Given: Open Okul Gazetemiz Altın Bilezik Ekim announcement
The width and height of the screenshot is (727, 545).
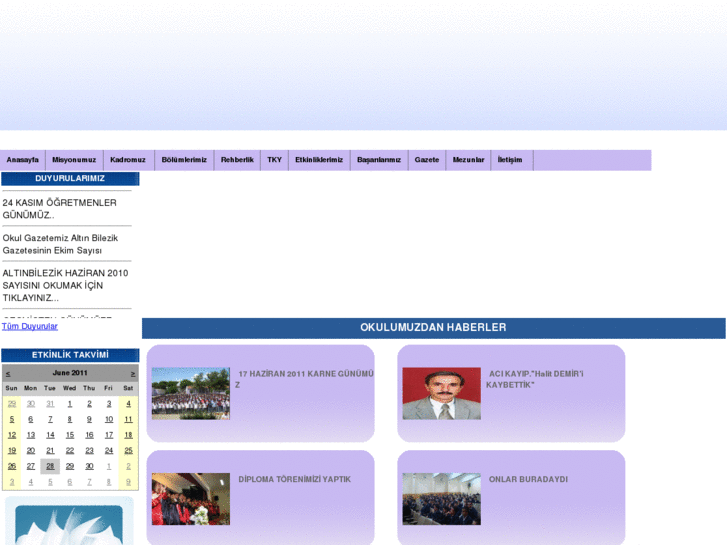Looking at the screenshot, I should [60, 244].
